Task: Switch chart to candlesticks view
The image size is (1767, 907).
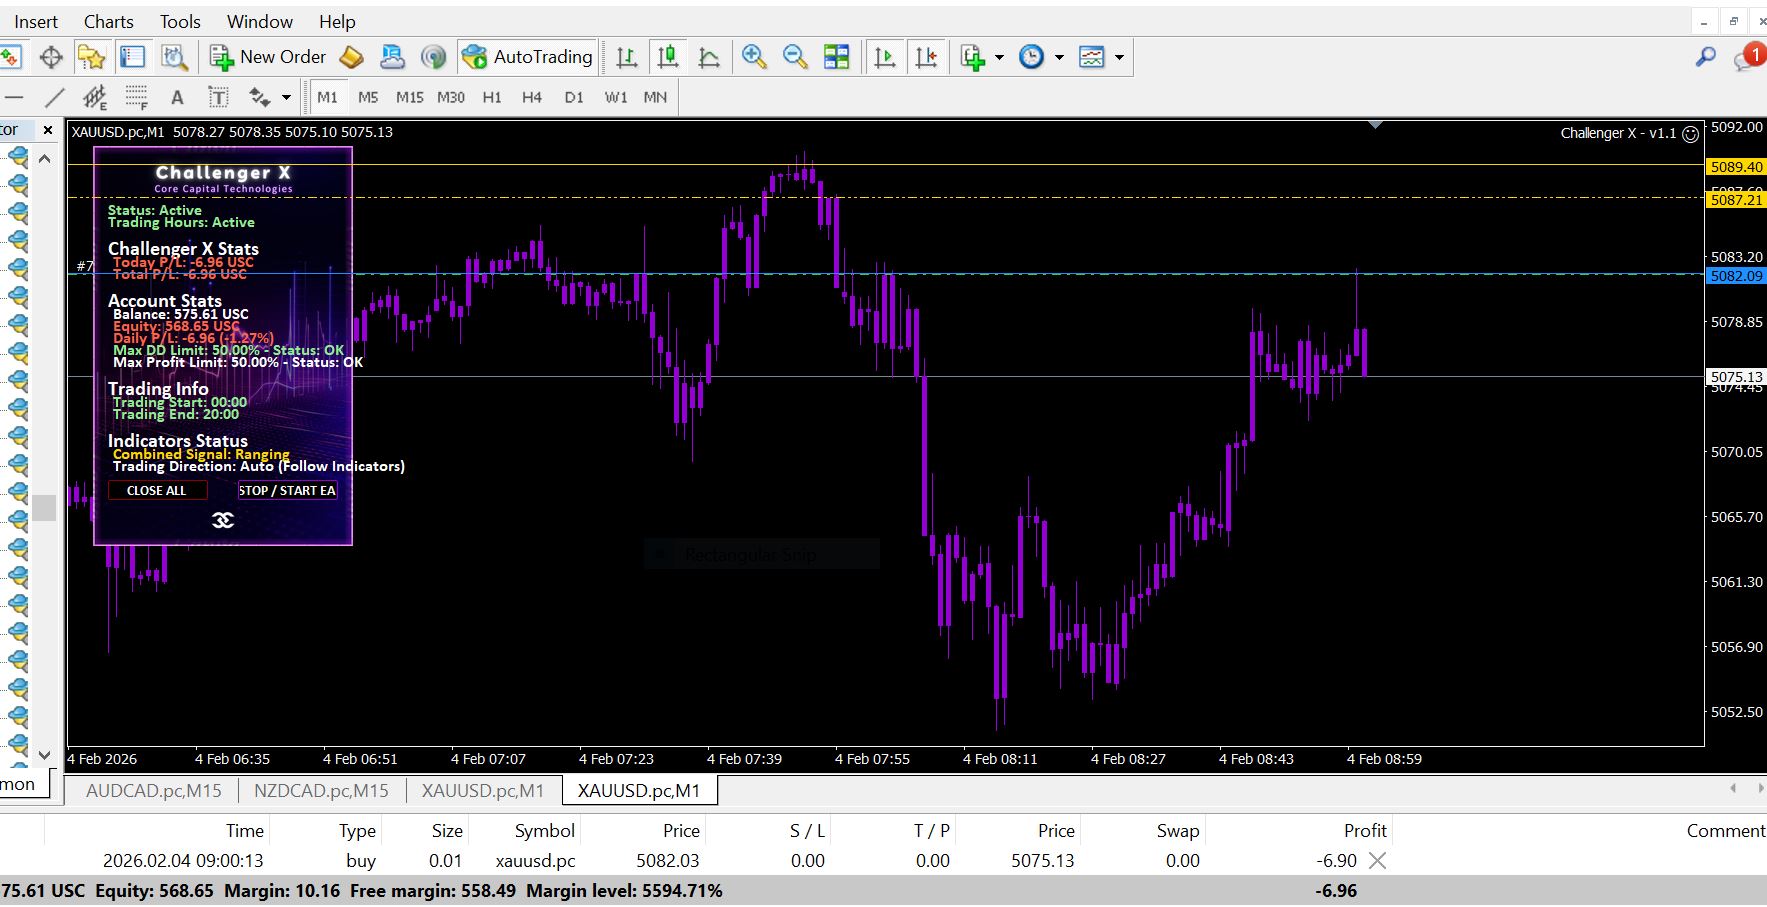Action: pos(667,57)
